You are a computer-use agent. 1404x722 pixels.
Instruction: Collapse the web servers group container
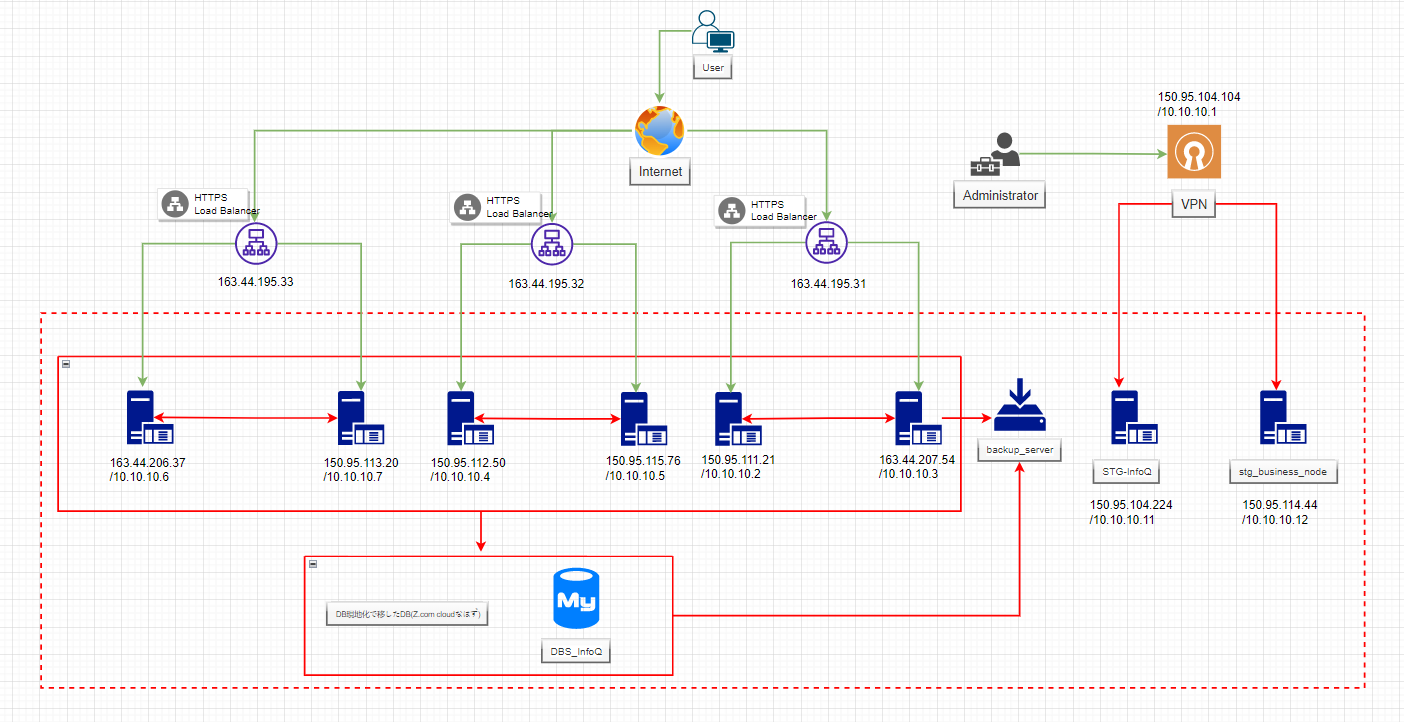65,364
